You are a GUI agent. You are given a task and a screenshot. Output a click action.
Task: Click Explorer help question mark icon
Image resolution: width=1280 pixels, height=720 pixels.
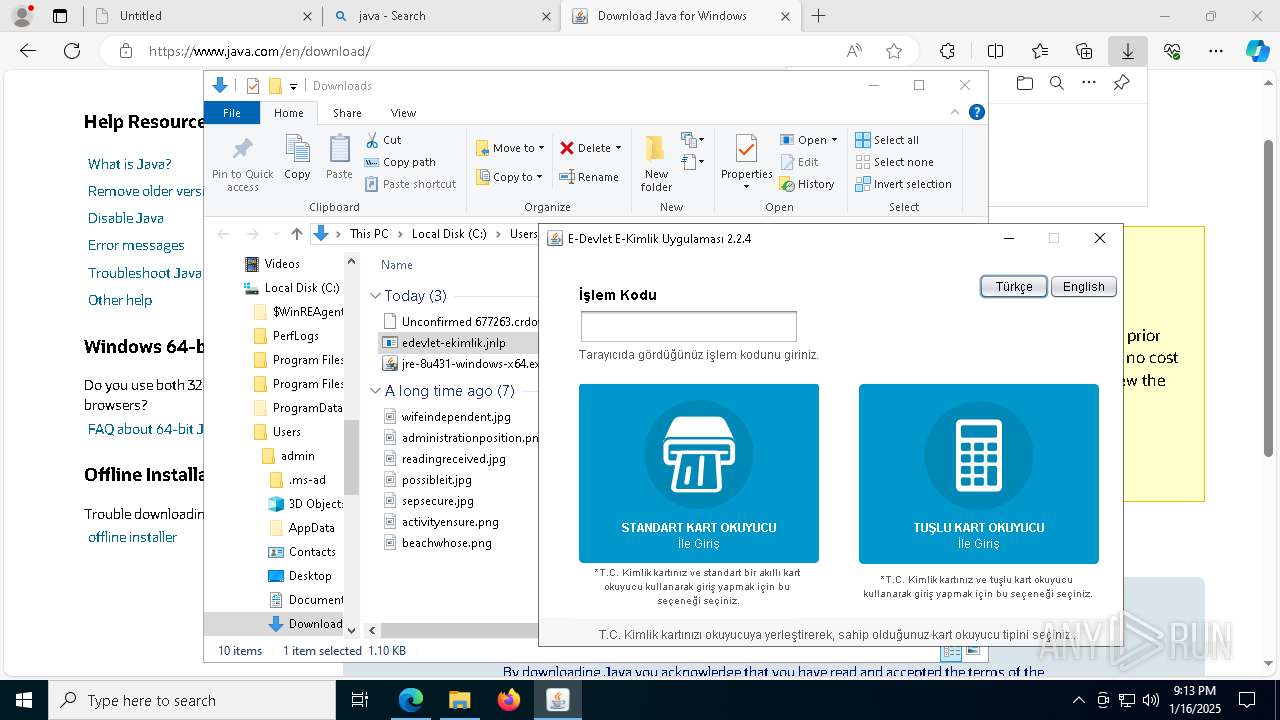pos(977,113)
